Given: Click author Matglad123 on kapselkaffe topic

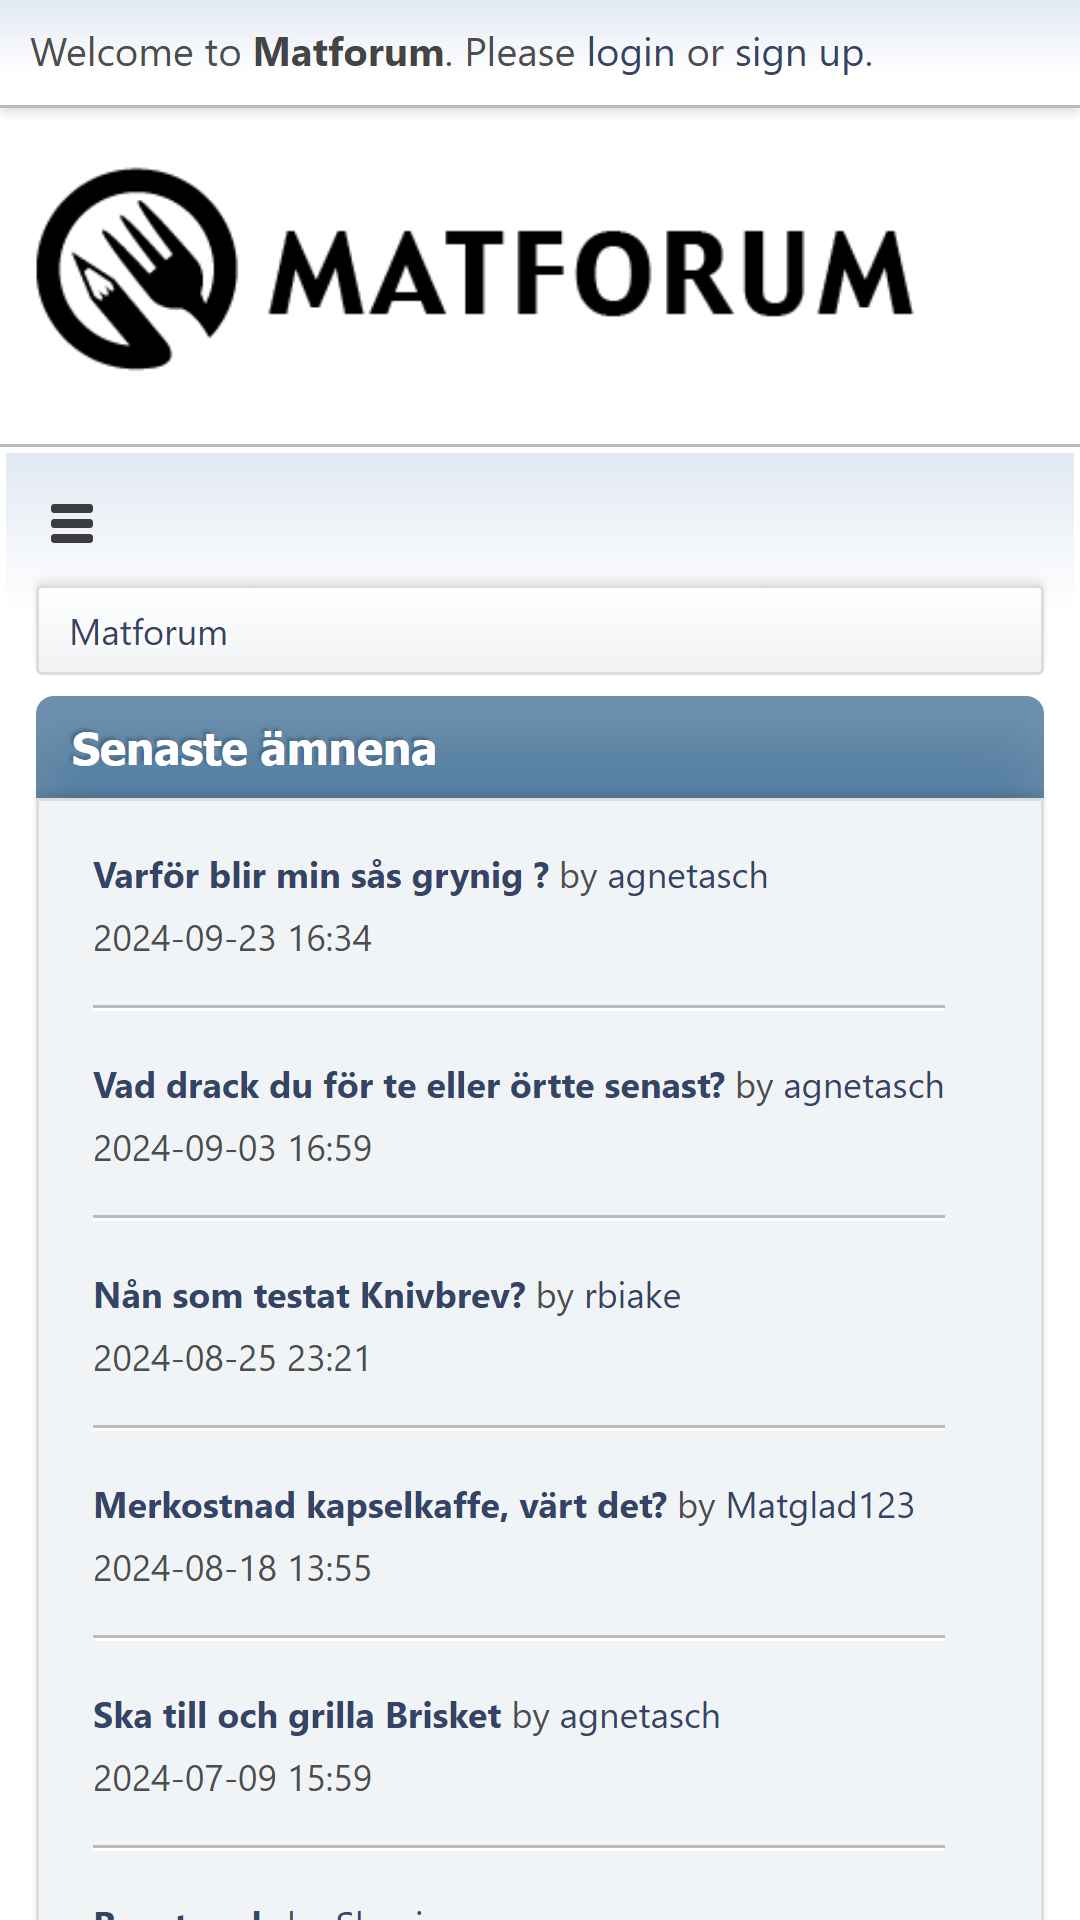Looking at the screenshot, I should point(820,1506).
